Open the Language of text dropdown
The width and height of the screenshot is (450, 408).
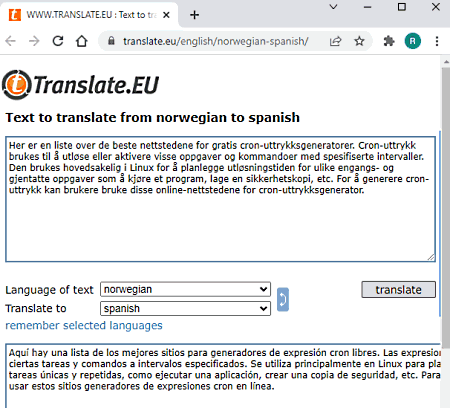point(185,289)
